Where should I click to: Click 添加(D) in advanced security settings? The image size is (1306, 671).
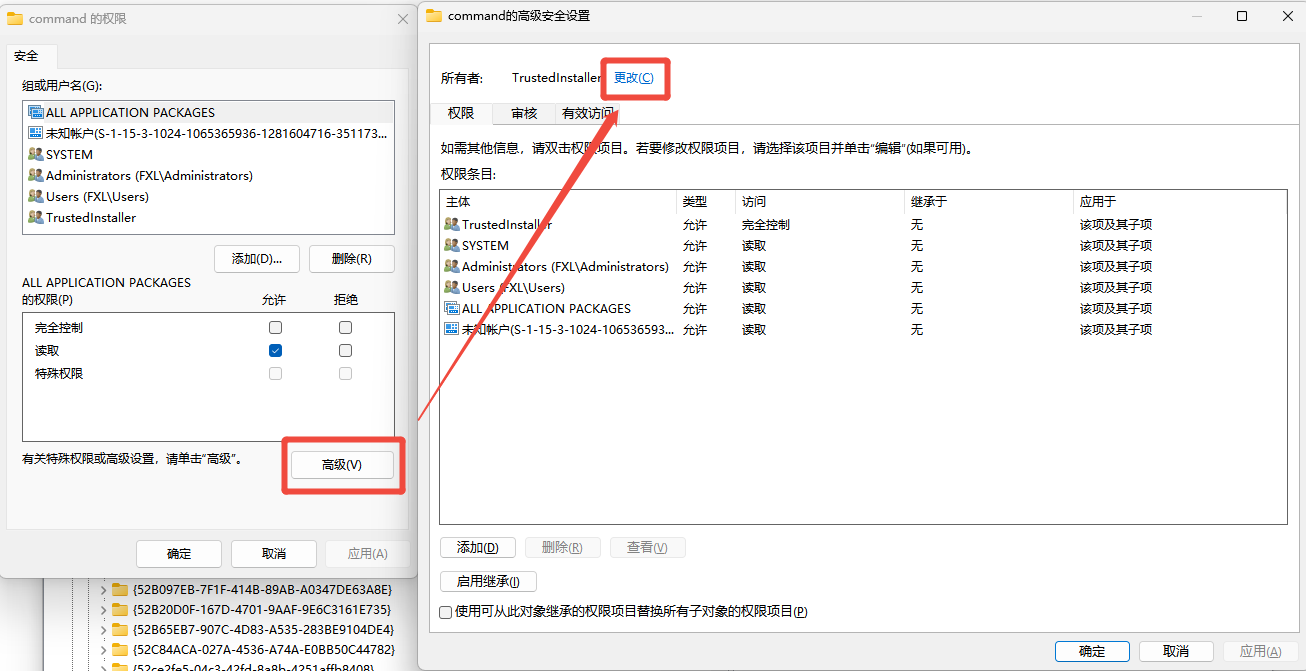(477, 547)
